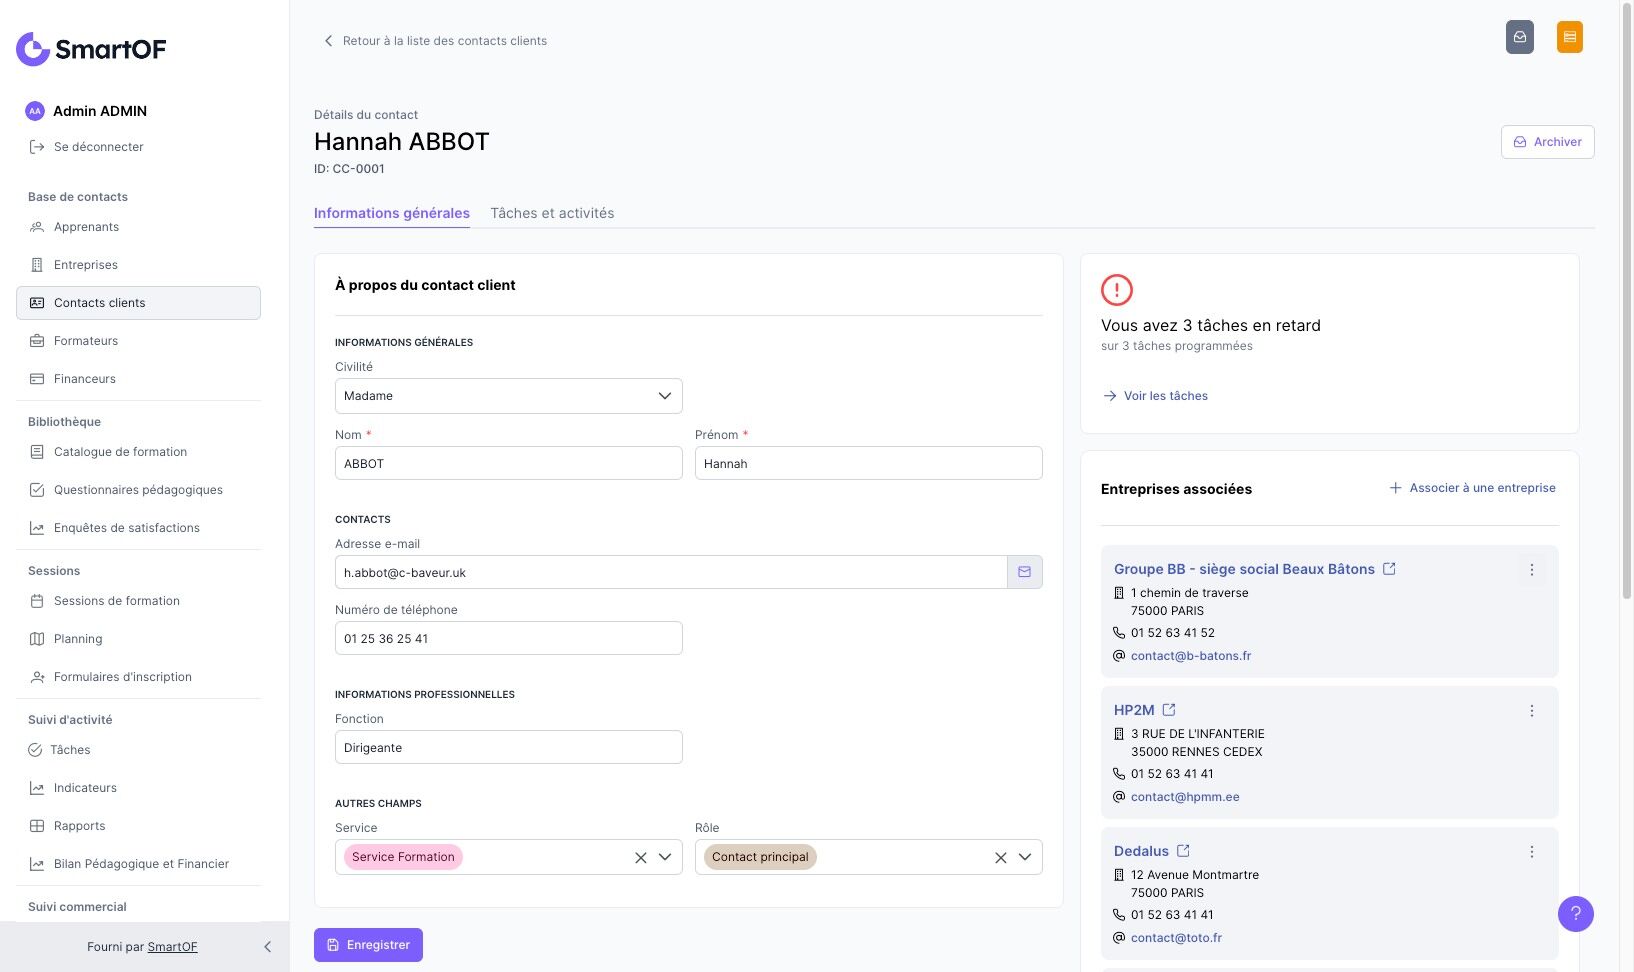Clear the Rôle field with X
Screen dimensions: 1634x972
(x=1000, y=857)
